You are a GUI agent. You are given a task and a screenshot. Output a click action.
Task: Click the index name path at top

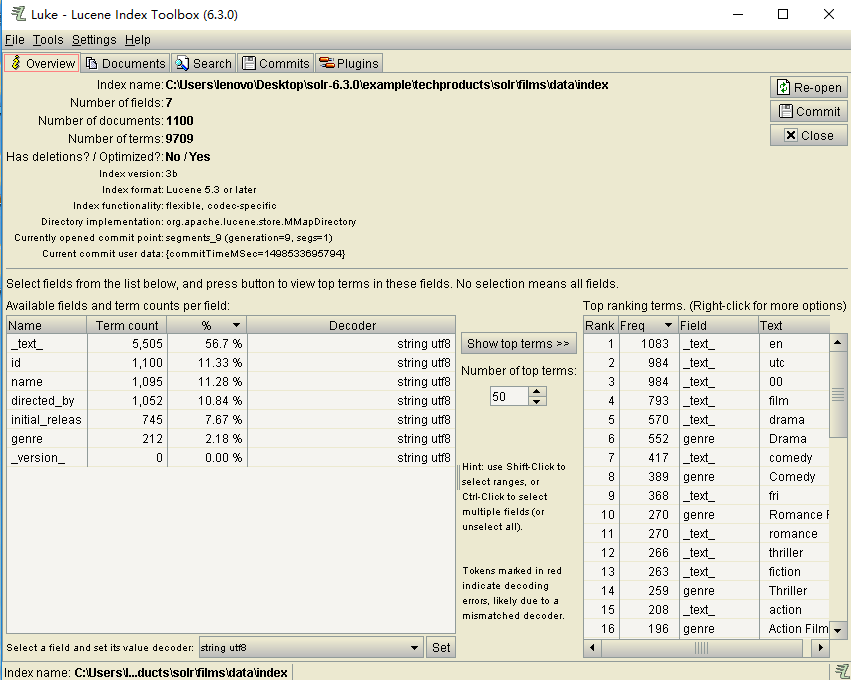pos(386,85)
